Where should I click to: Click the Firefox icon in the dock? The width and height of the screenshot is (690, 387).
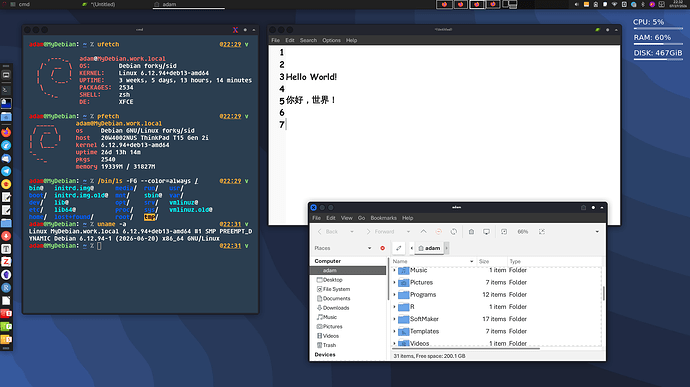pos(6,132)
